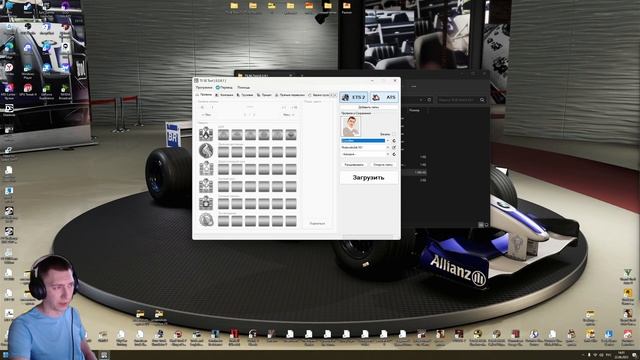Click the ADR skill icon
This screenshot has width=640, height=360.
(206, 134)
